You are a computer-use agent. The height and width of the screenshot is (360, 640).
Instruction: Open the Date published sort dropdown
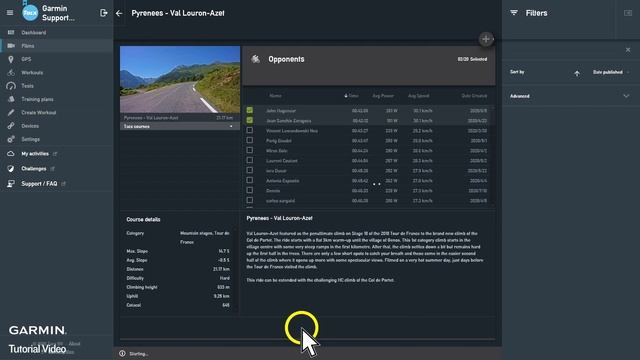611,72
